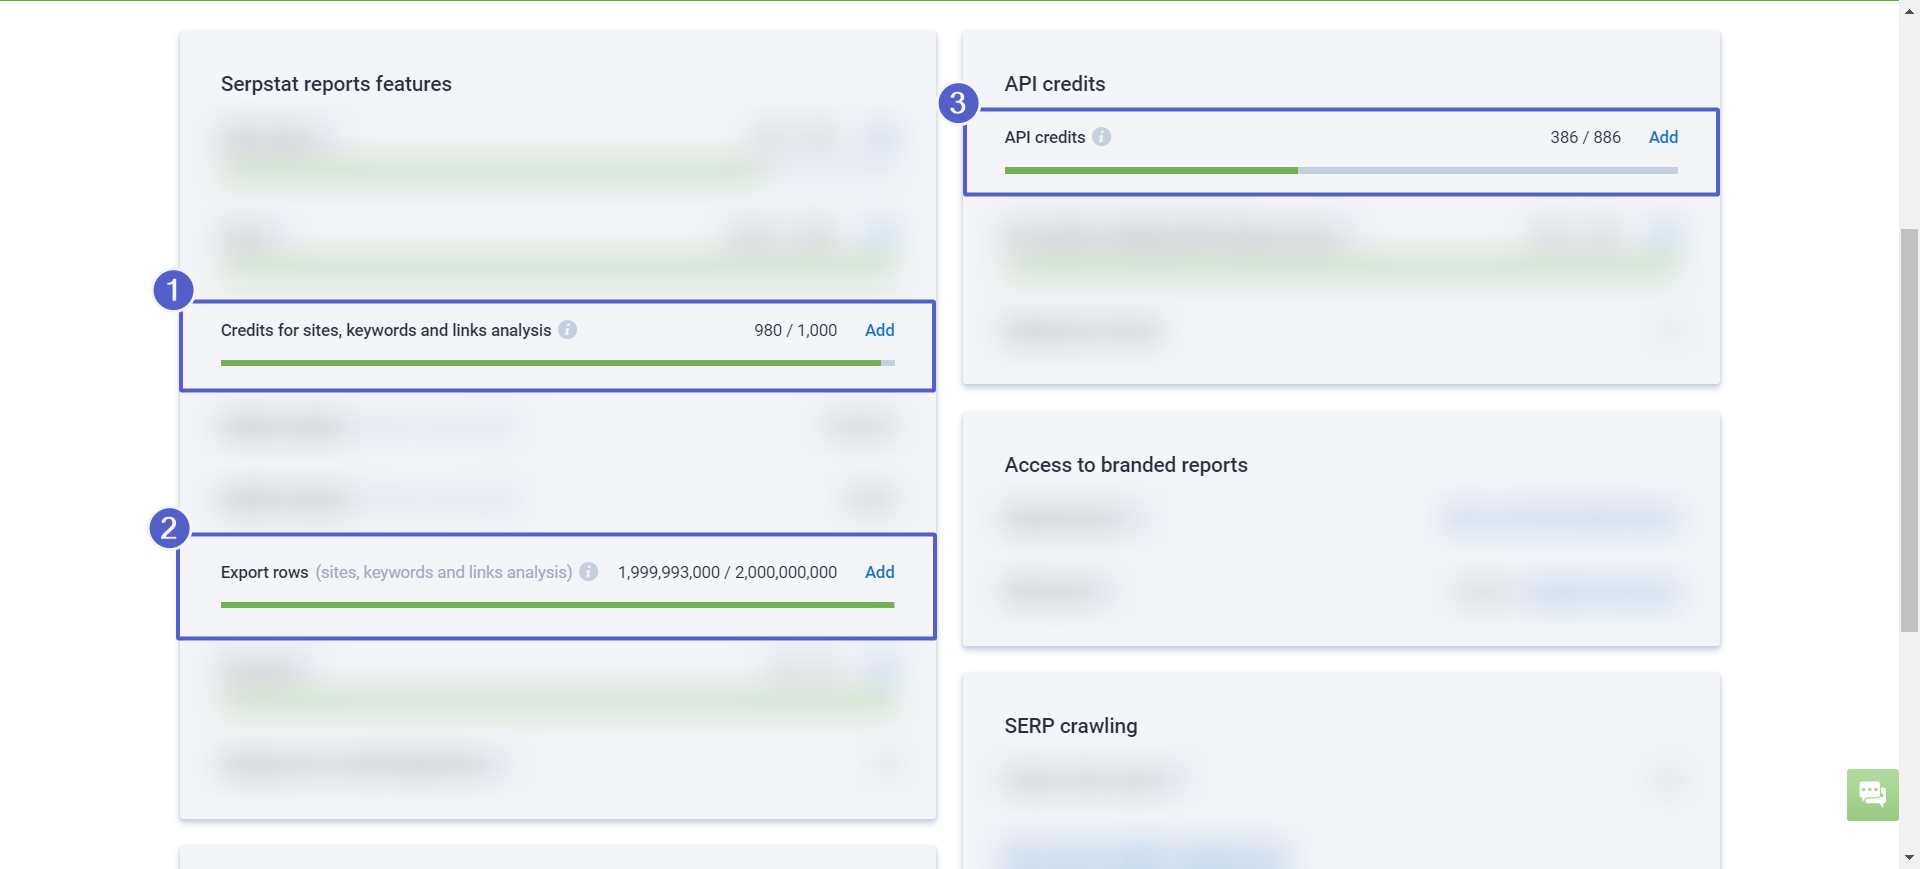
Task: Click the API credits usage progress bar
Action: pyautogui.click(x=1340, y=171)
